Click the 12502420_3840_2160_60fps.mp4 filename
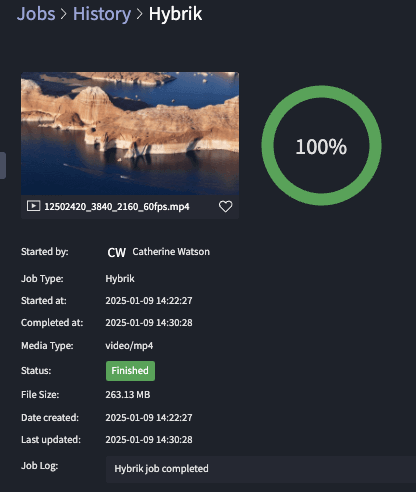 (x=117, y=207)
